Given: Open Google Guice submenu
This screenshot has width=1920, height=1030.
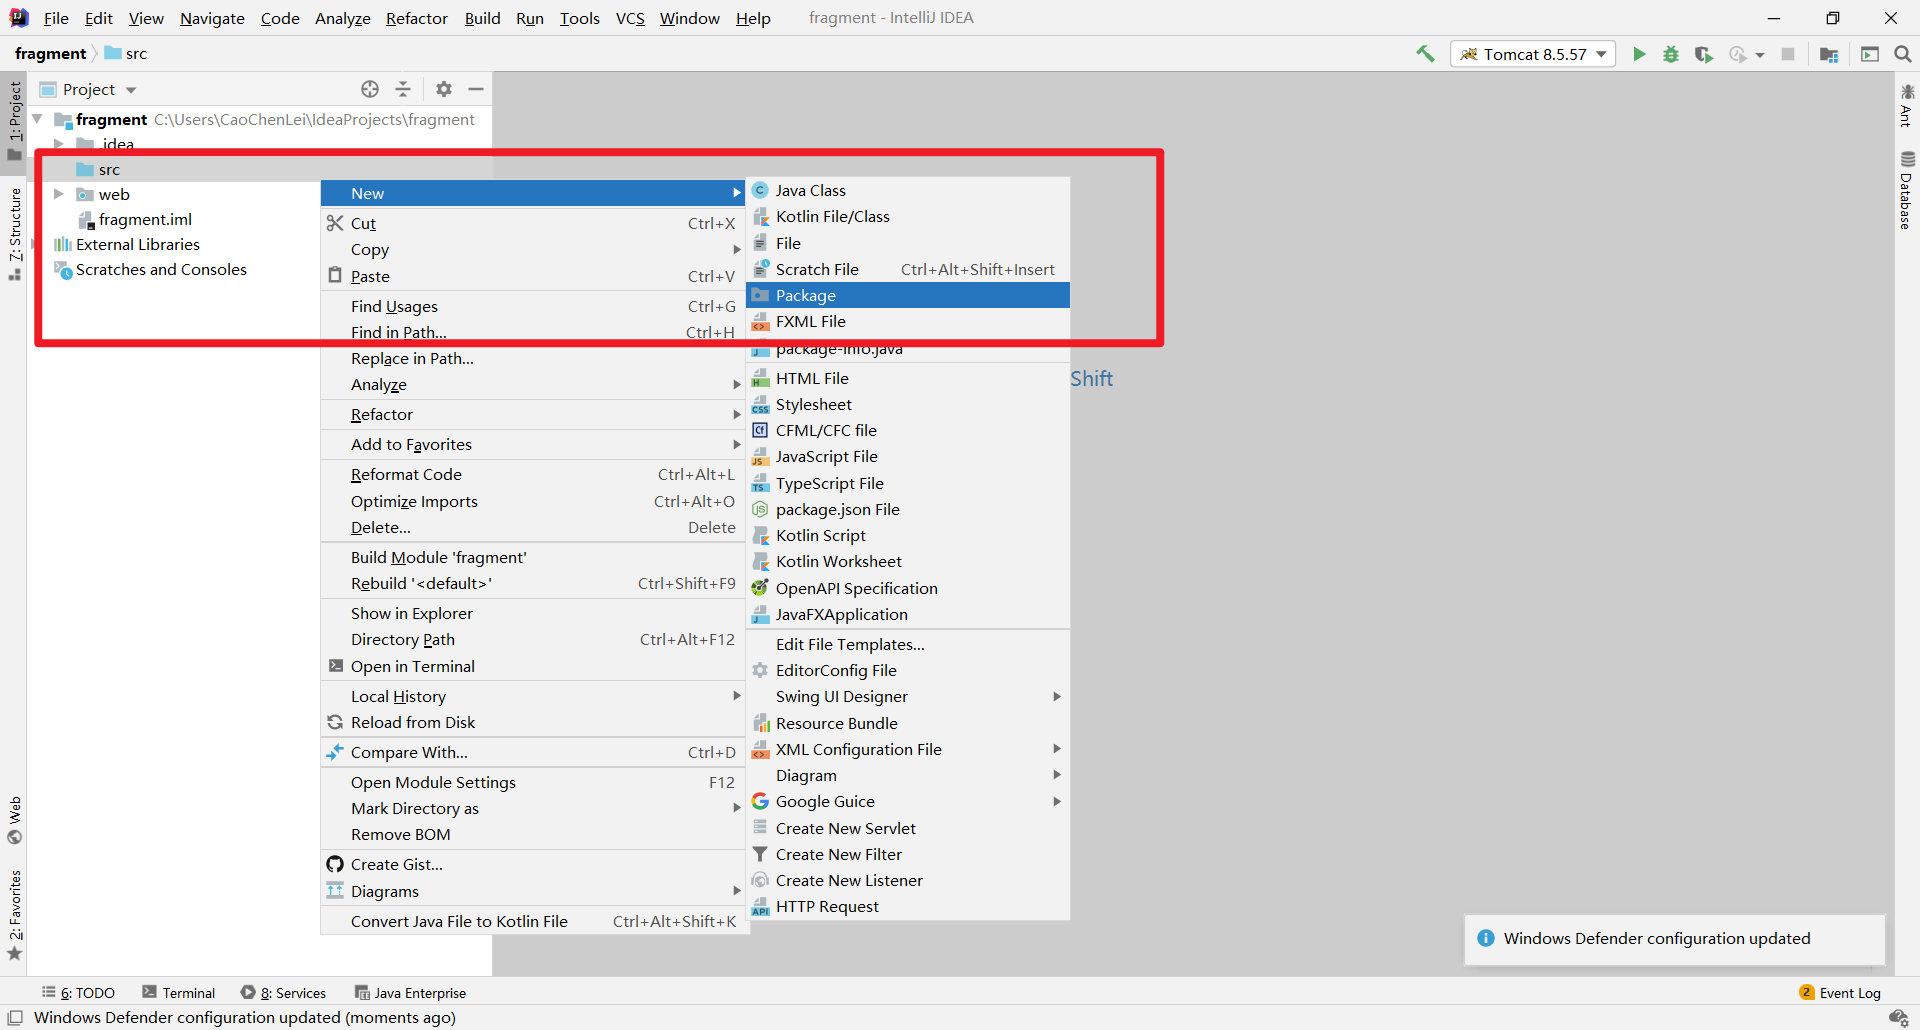Looking at the screenshot, I should [908, 801].
